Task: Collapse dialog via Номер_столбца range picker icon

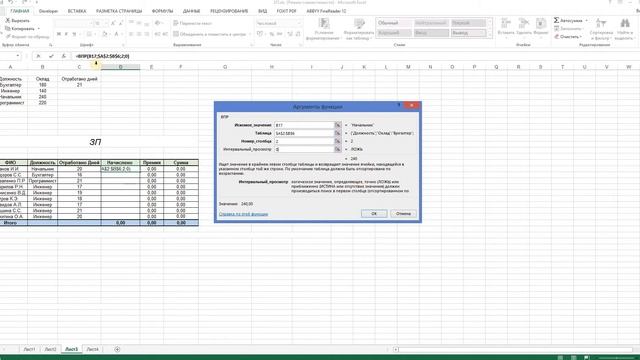Action: point(338,141)
